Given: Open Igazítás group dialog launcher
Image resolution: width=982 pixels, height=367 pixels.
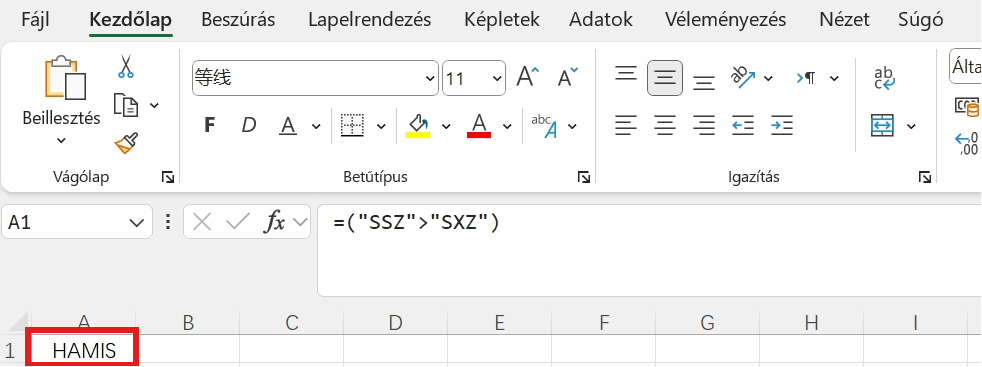Looking at the screenshot, I should [x=925, y=178].
